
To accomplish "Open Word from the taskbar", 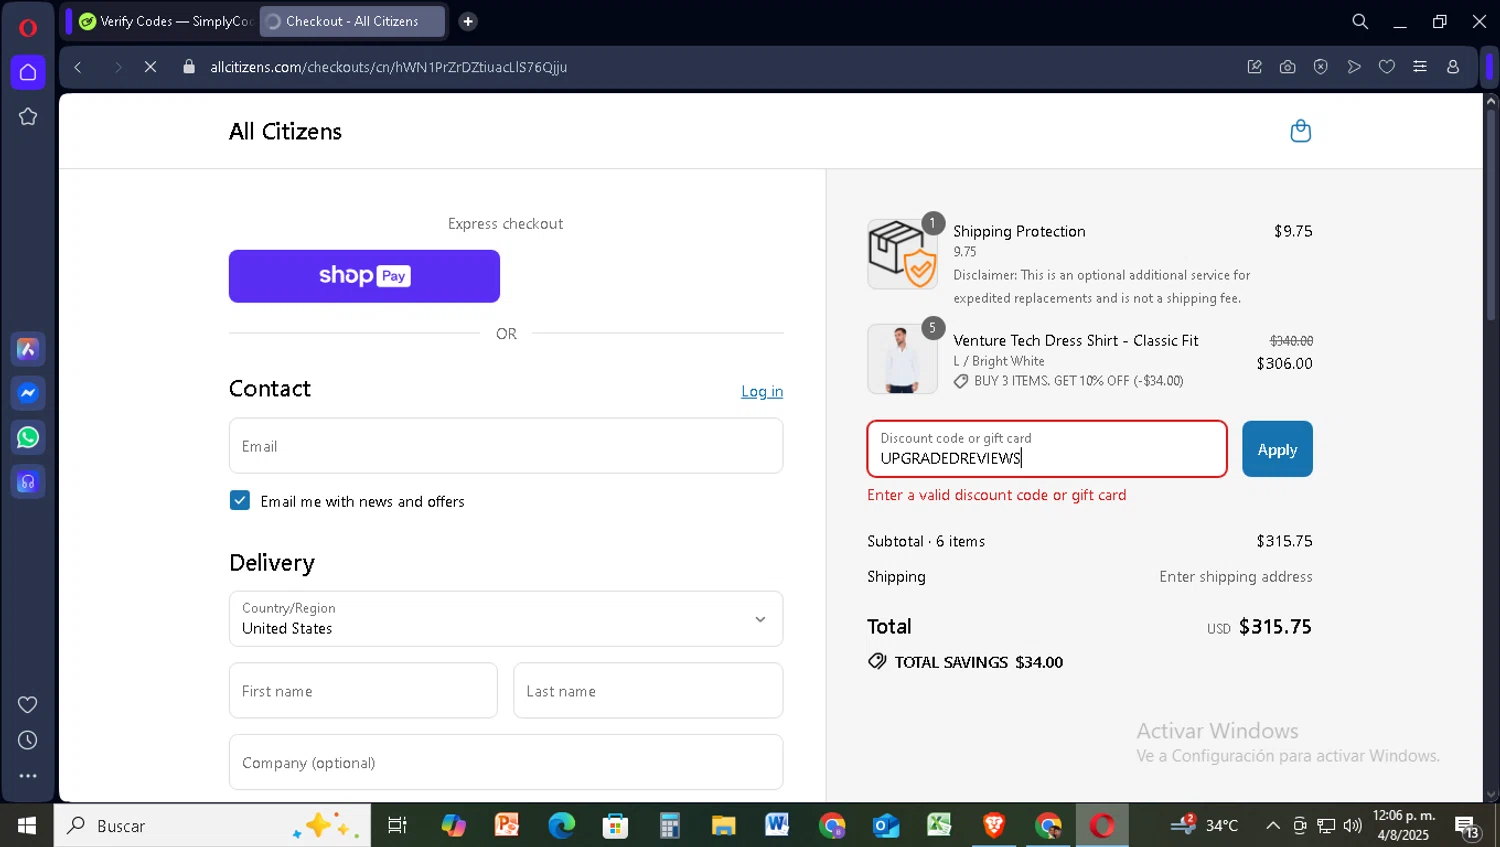I will point(777,825).
